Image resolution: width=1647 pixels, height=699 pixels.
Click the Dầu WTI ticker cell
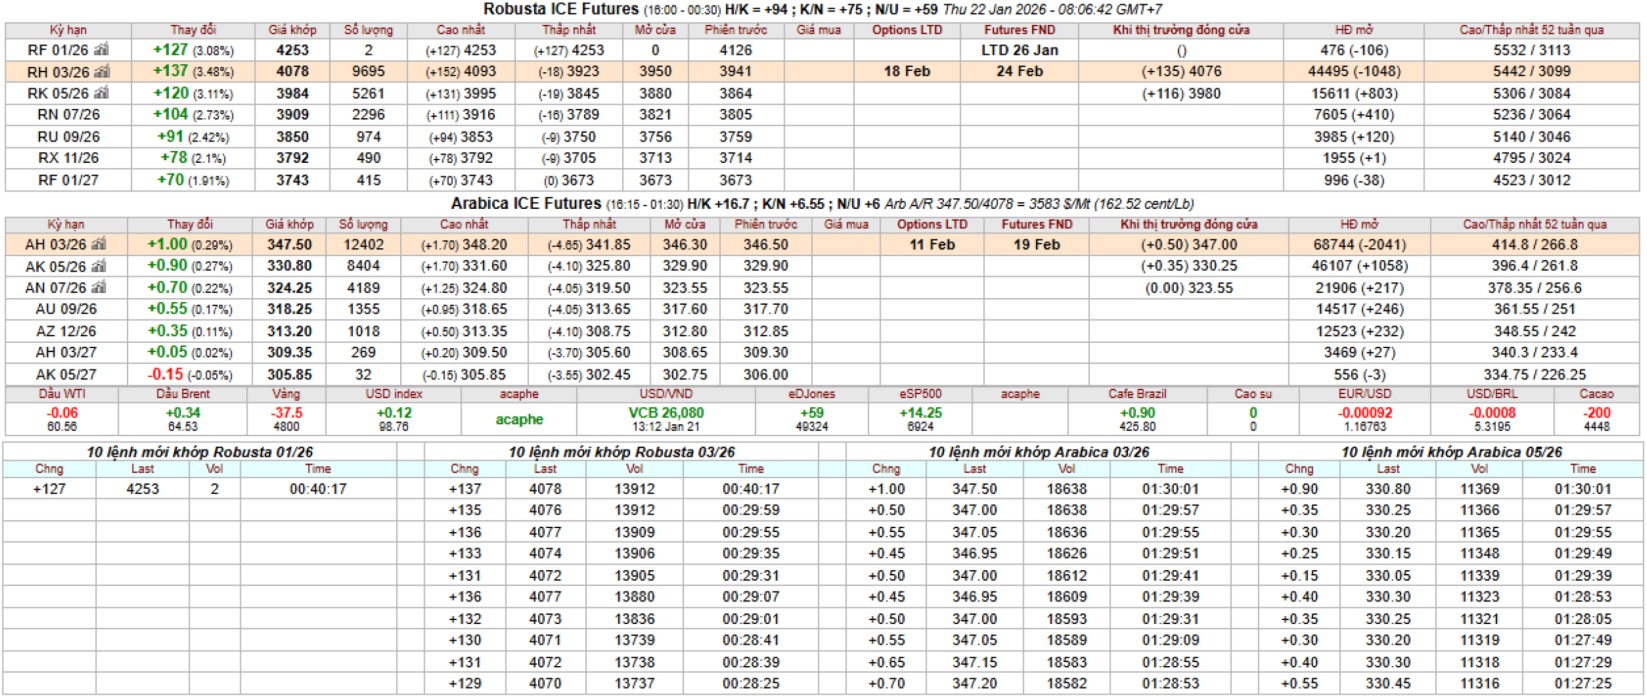pyautogui.click(x=62, y=411)
